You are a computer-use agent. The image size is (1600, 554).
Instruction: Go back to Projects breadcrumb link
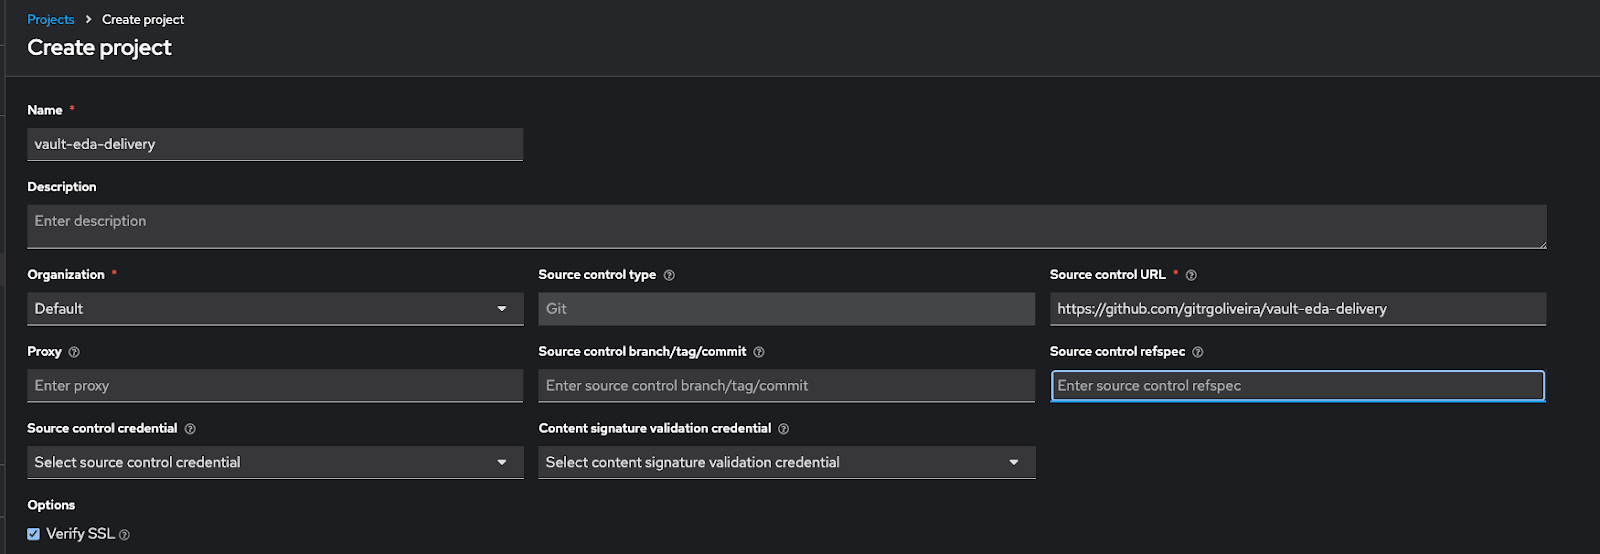point(51,19)
